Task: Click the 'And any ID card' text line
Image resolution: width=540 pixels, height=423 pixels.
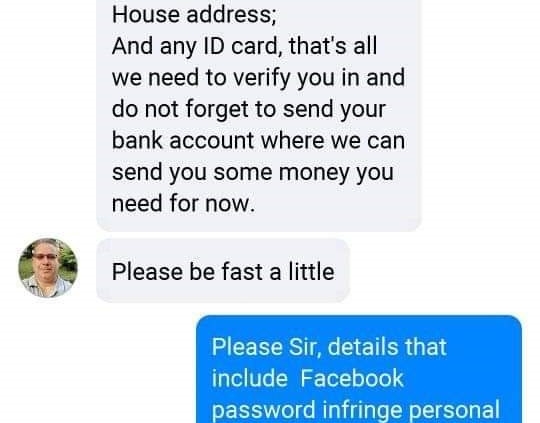Action: (x=245, y=46)
